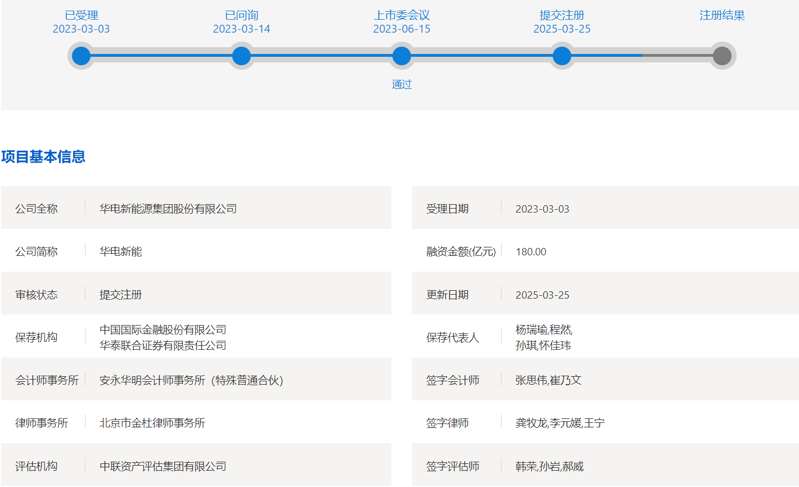Click sponsor 华泰联合证券有限责任公司
The height and width of the screenshot is (487, 799).
(x=163, y=345)
